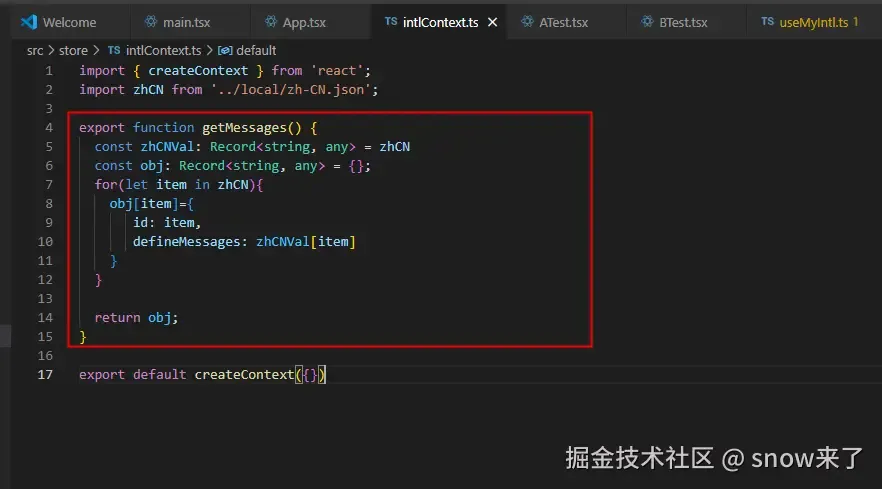
Task: Click the React icon on the ATest.tsx tab
Action: tap(527, 21)
